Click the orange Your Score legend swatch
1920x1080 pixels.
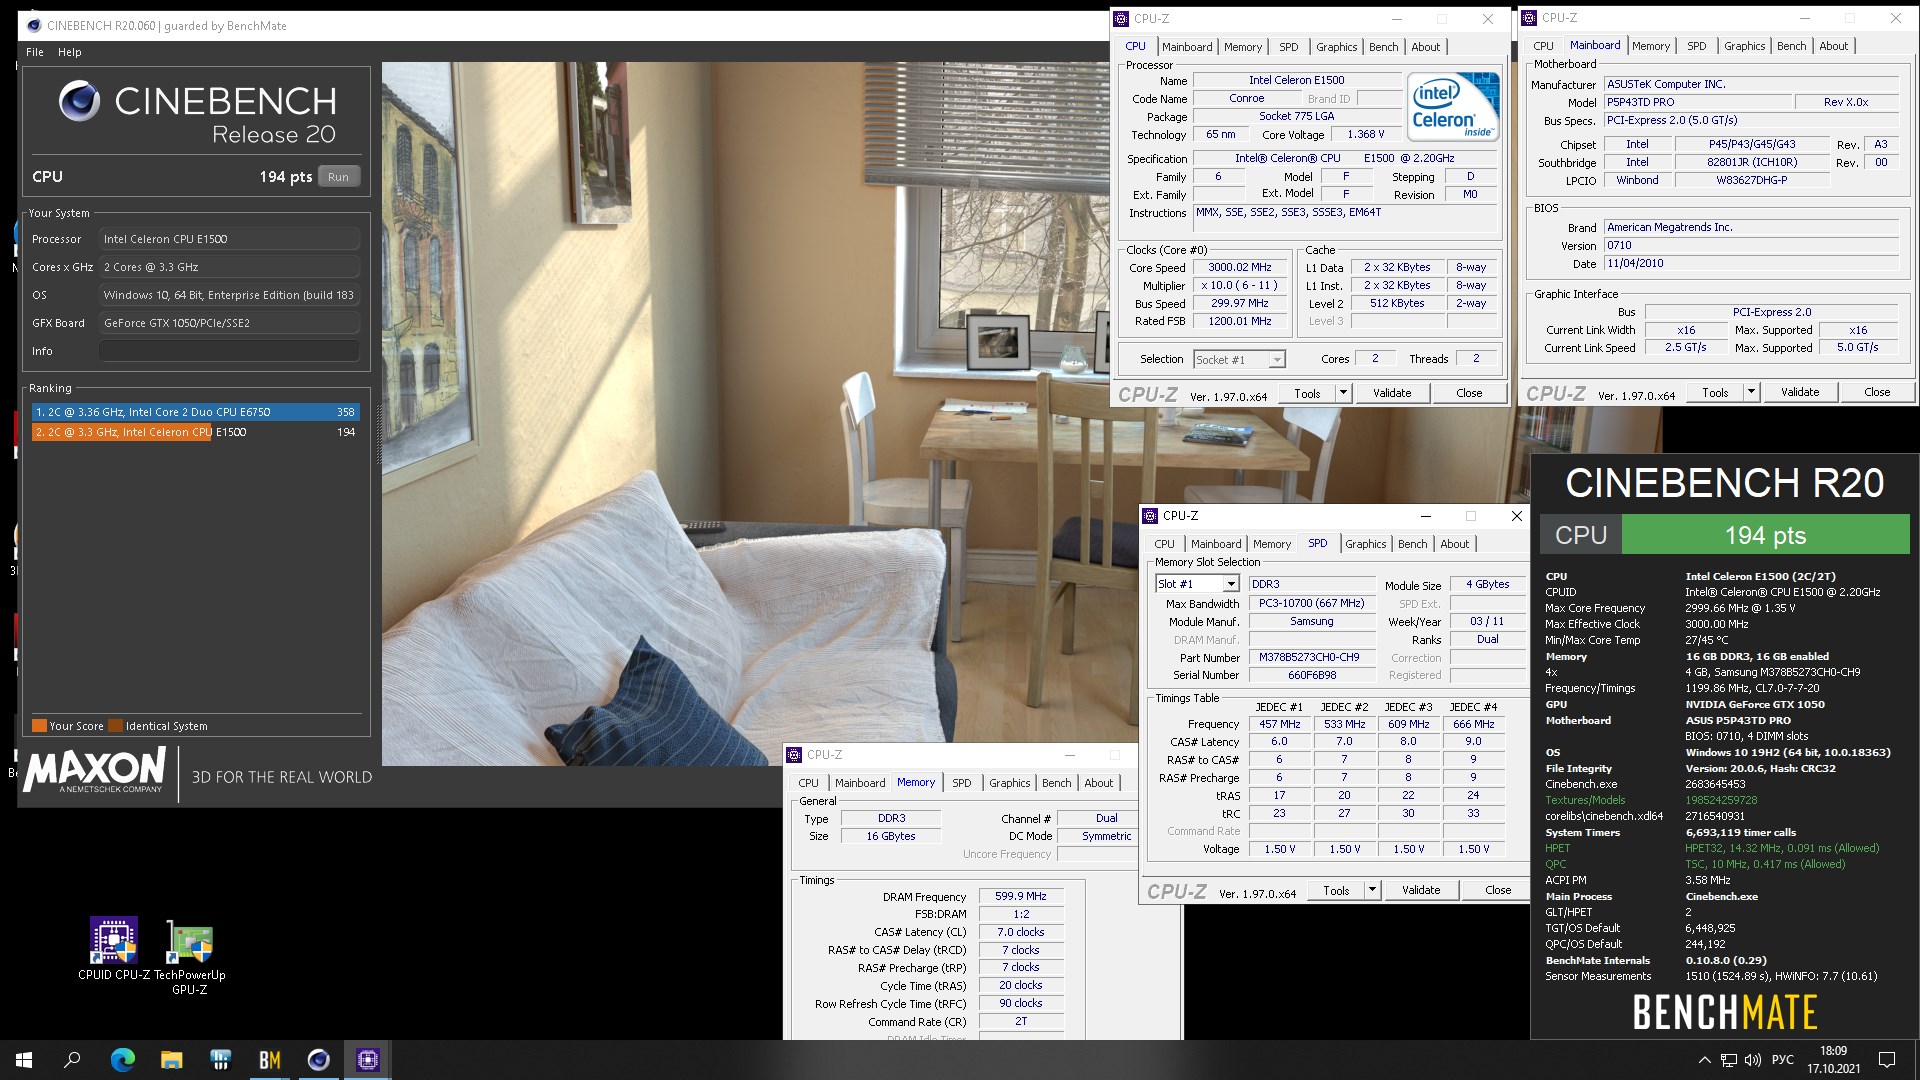(39, 726)
